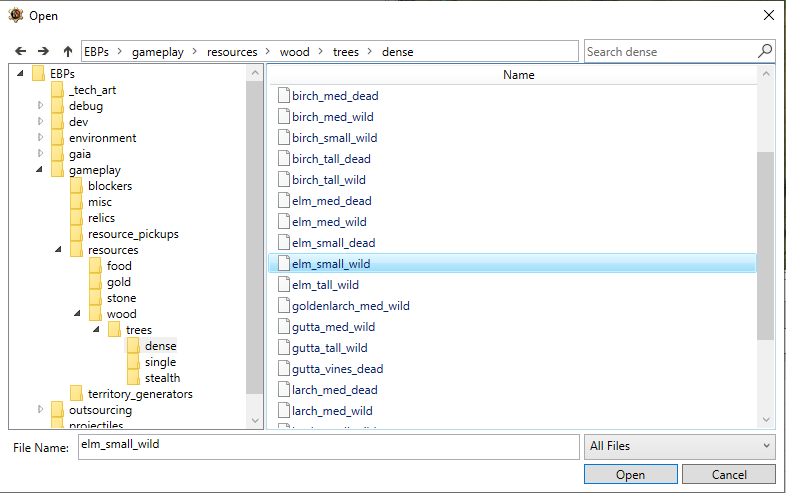Click the app icon in title bar
This screenshot has width=786, height=493.
click(x=16, y=16)
